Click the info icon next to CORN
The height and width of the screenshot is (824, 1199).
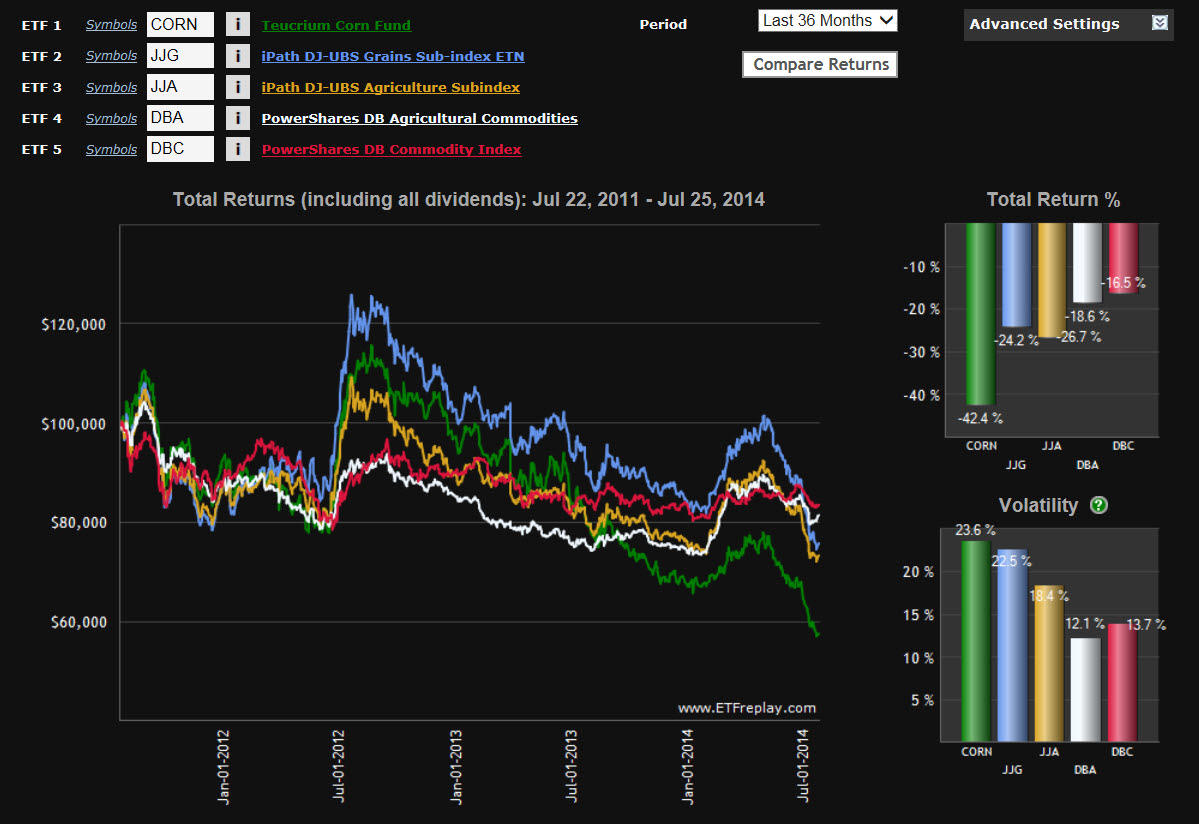pos(237,25)
